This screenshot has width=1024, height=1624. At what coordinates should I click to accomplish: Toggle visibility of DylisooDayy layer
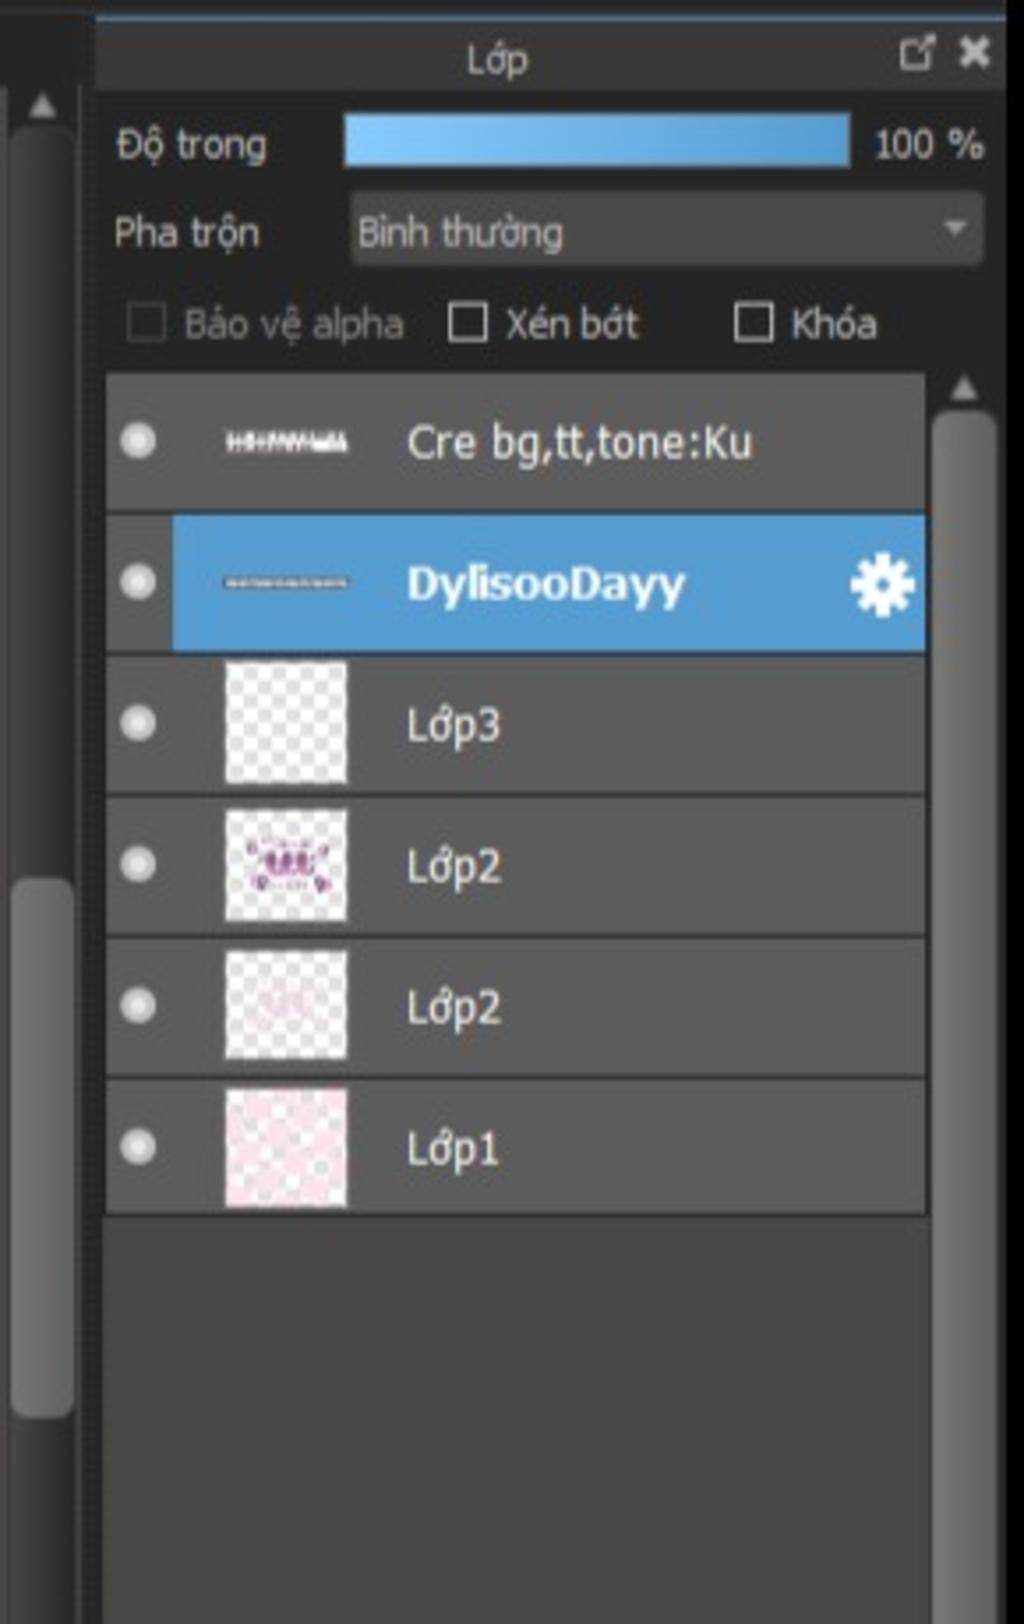click(x=138, y=582)
